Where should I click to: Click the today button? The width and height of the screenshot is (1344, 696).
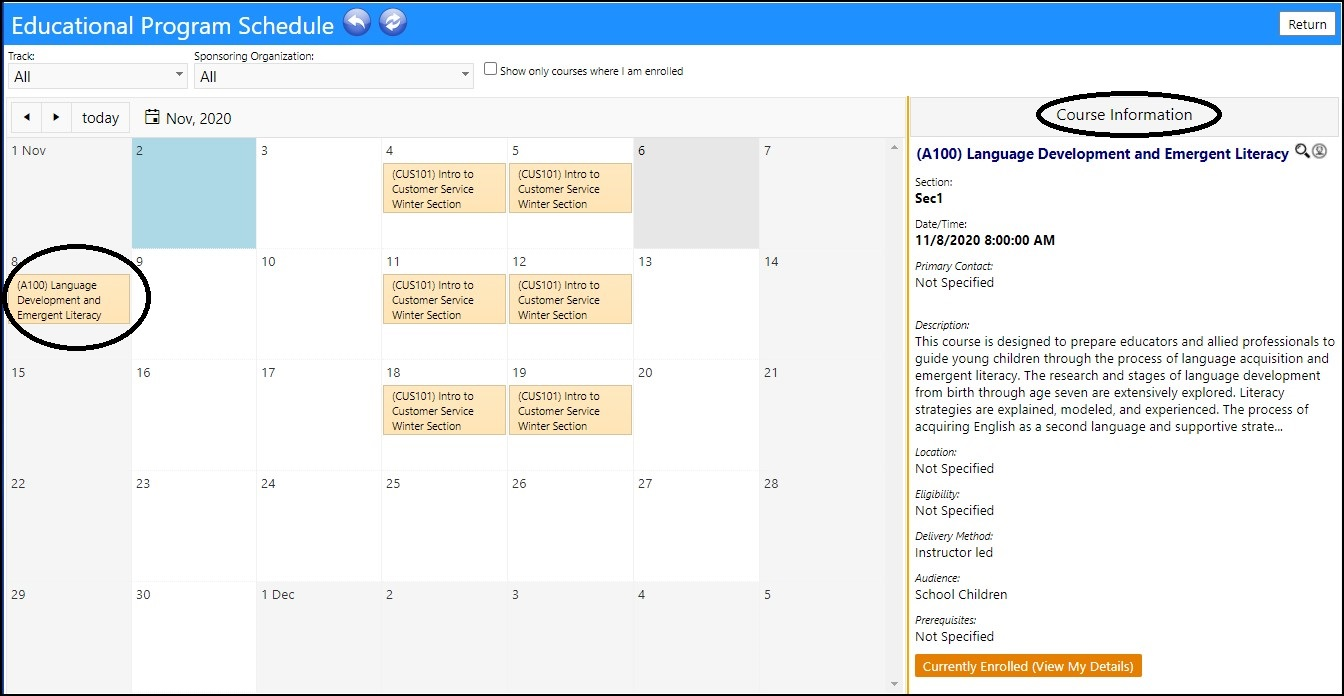tap(100, 117)
